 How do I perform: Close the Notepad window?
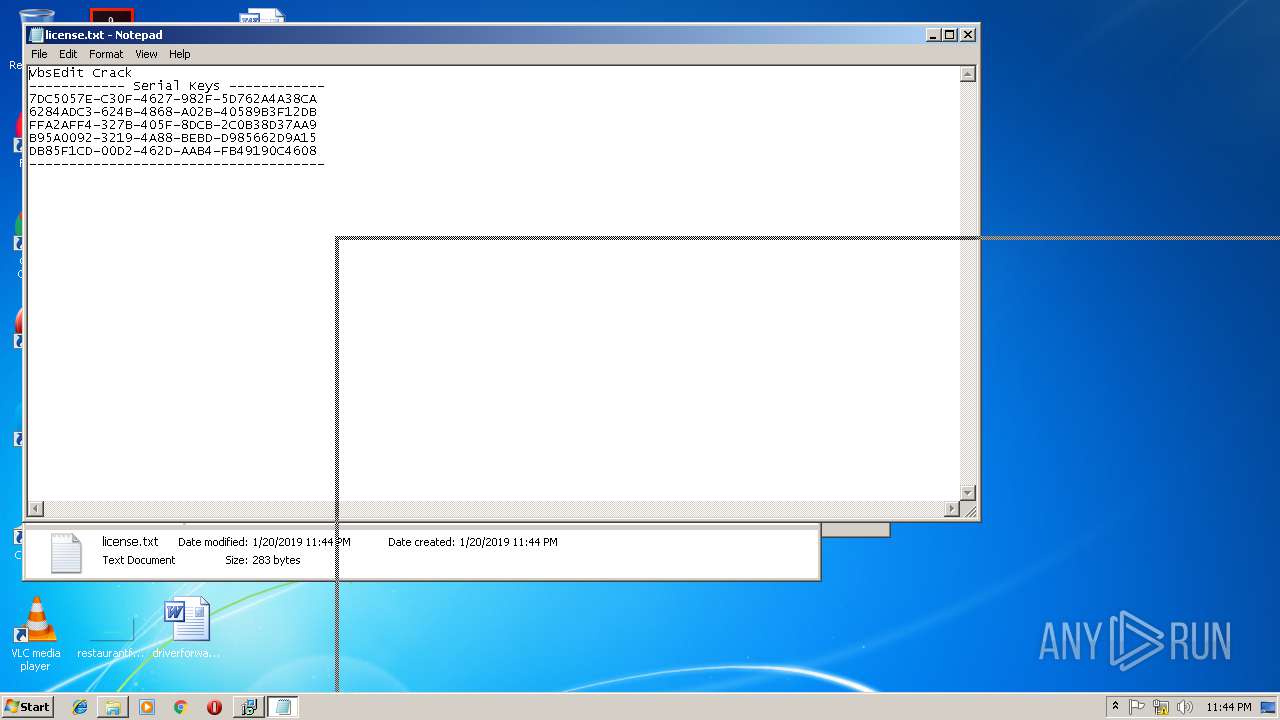pyautogui.click(x=967, y=34)
